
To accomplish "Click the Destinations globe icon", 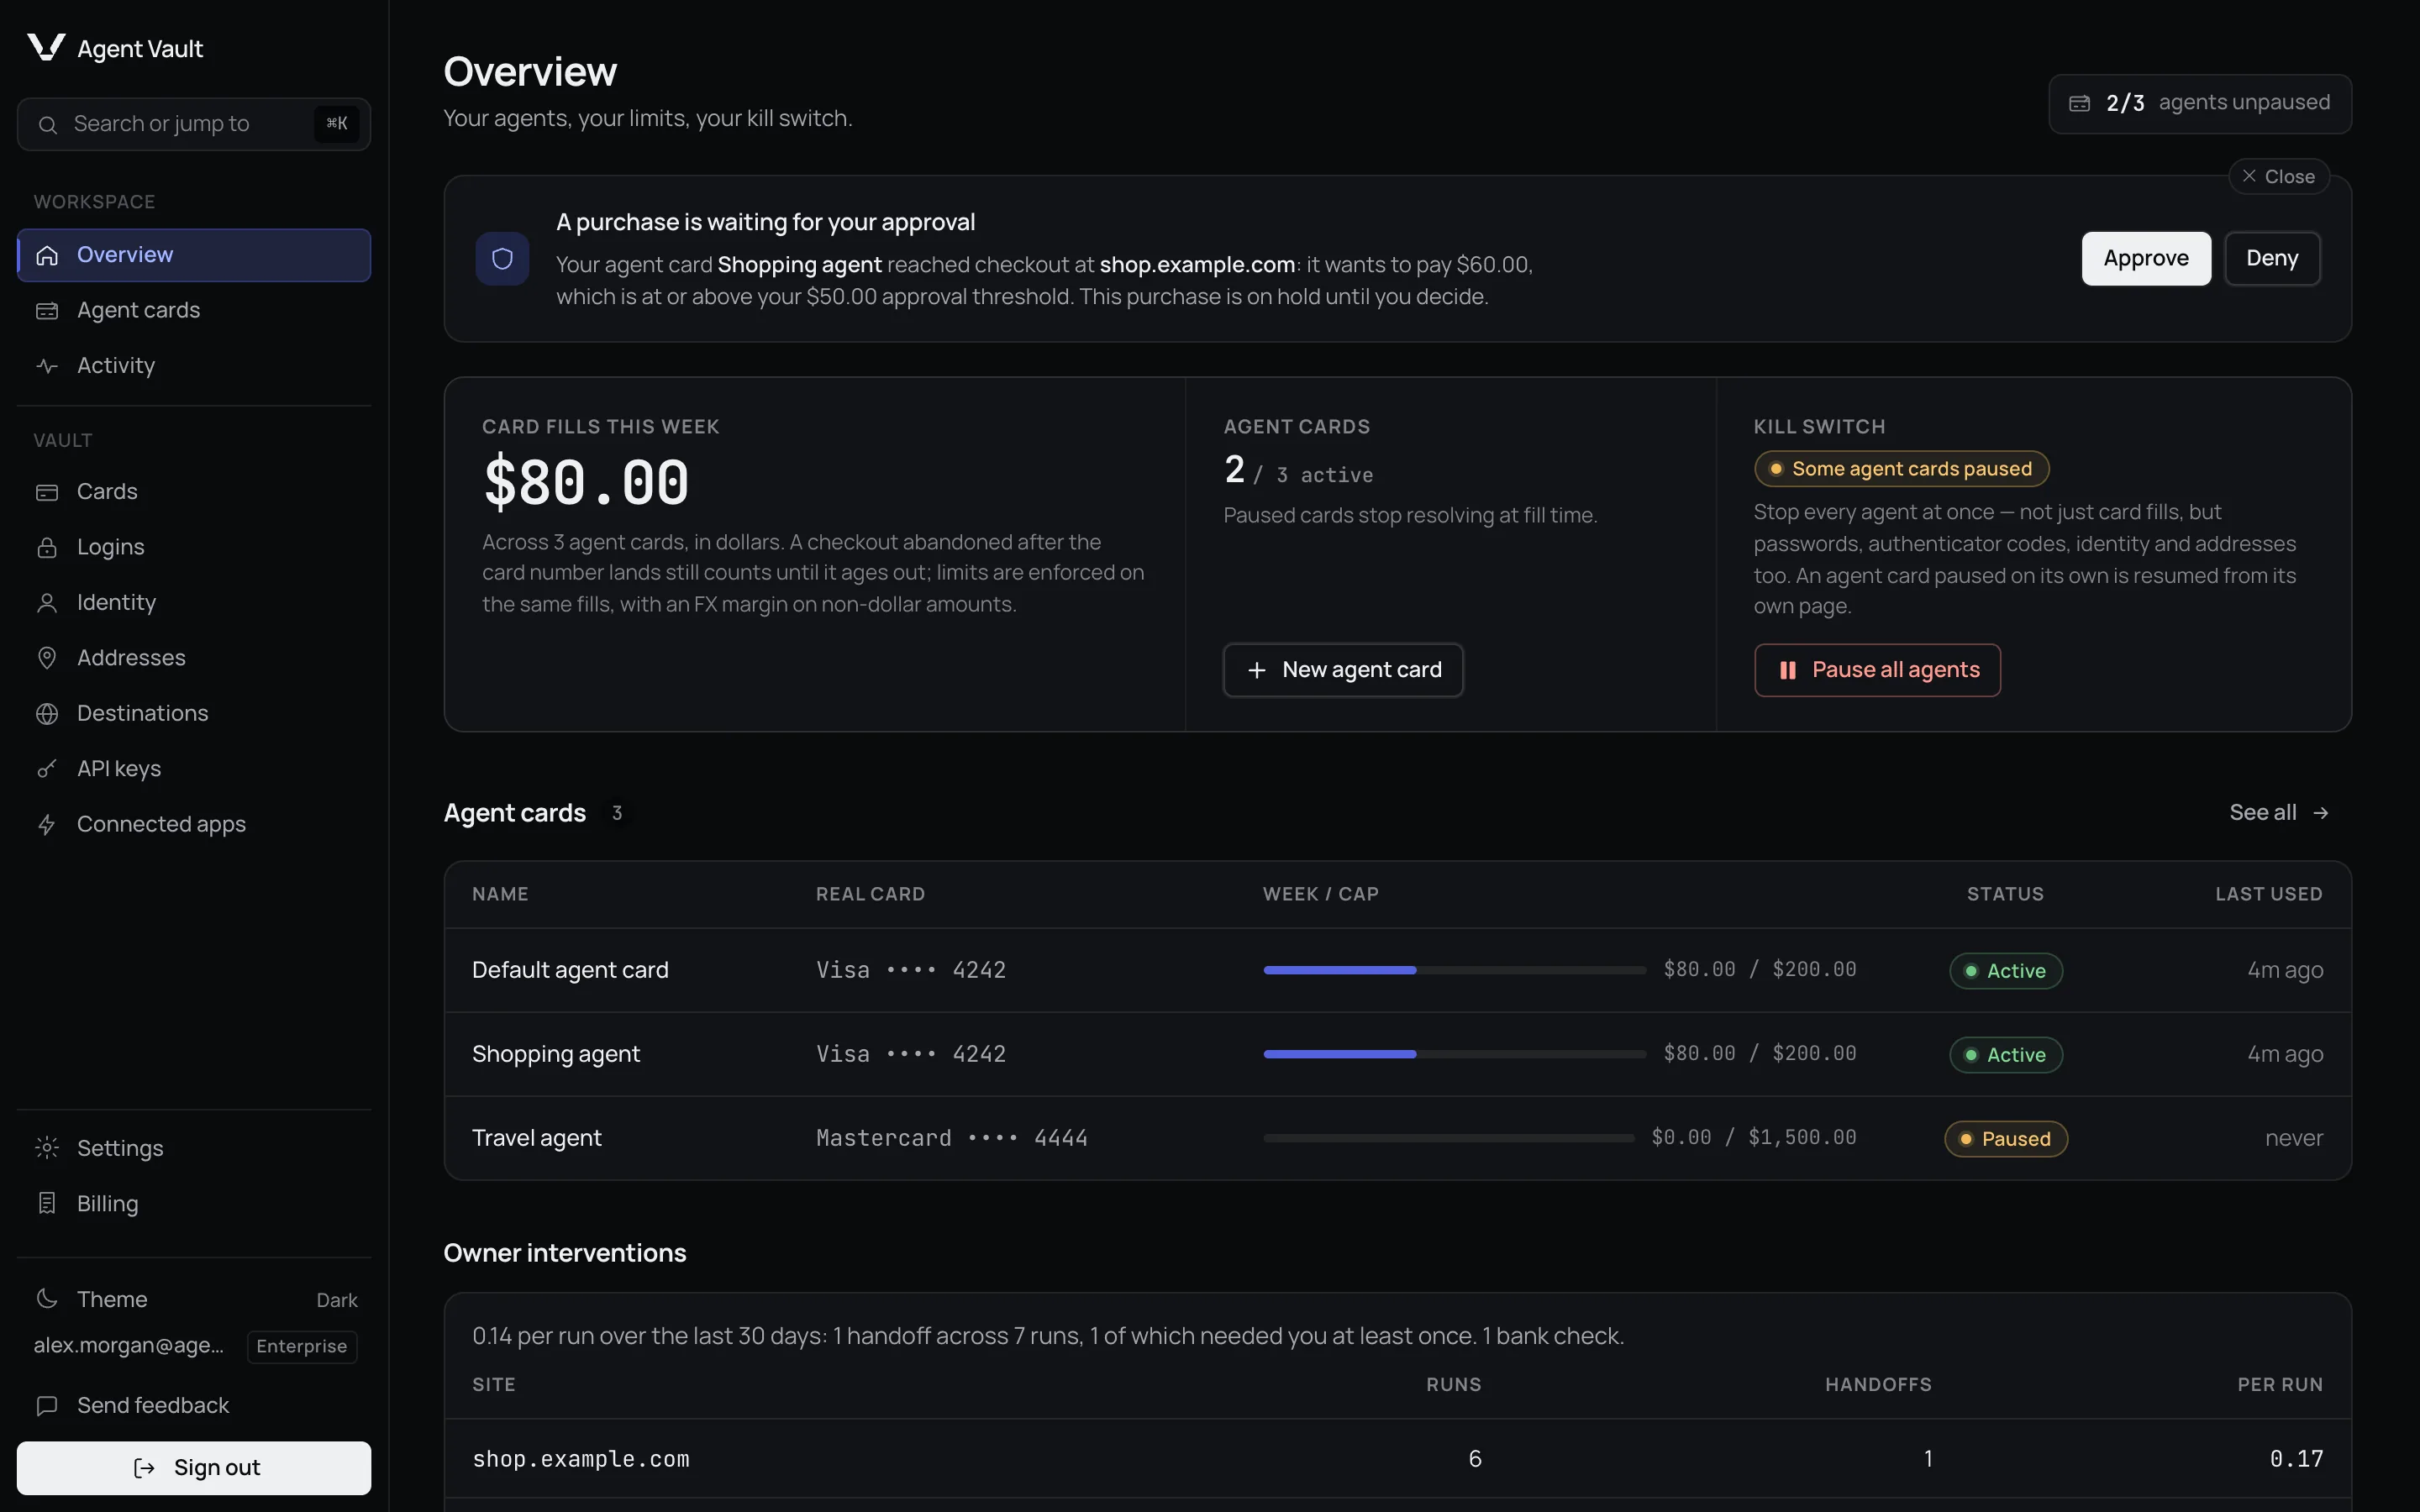I will 47,714.
